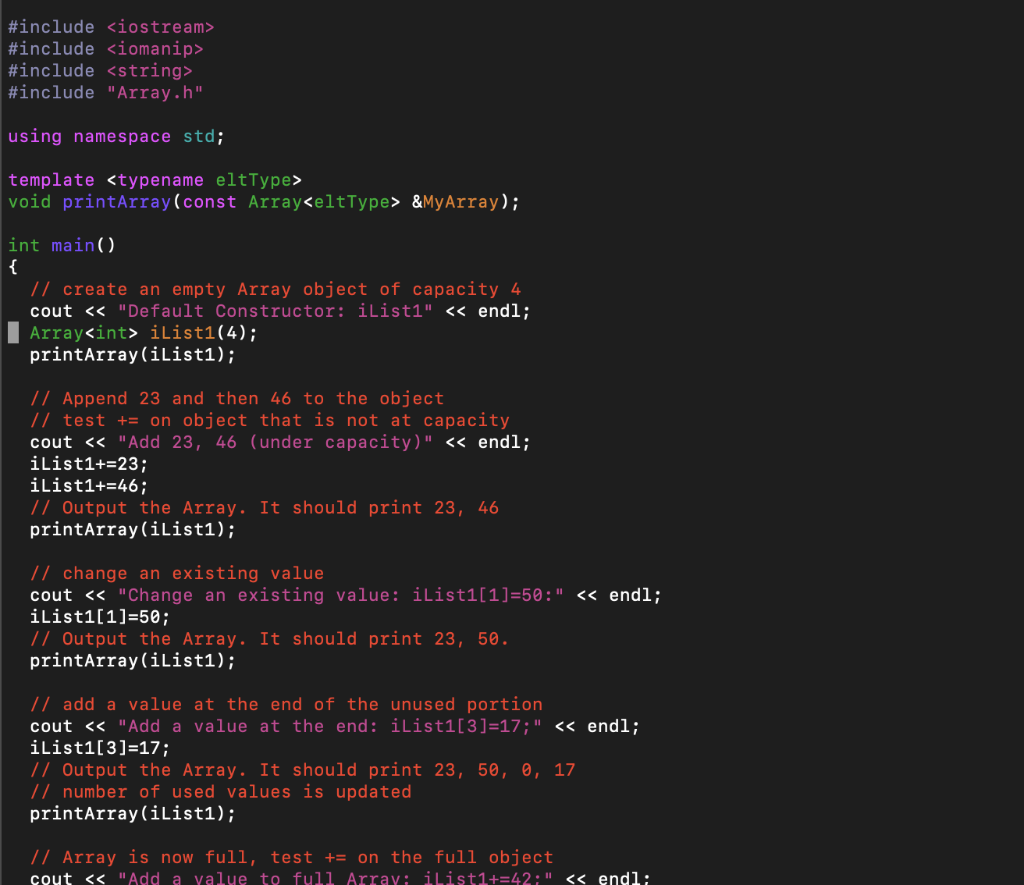Click the 'iList1[1]=50;' statement

(100, 617)
